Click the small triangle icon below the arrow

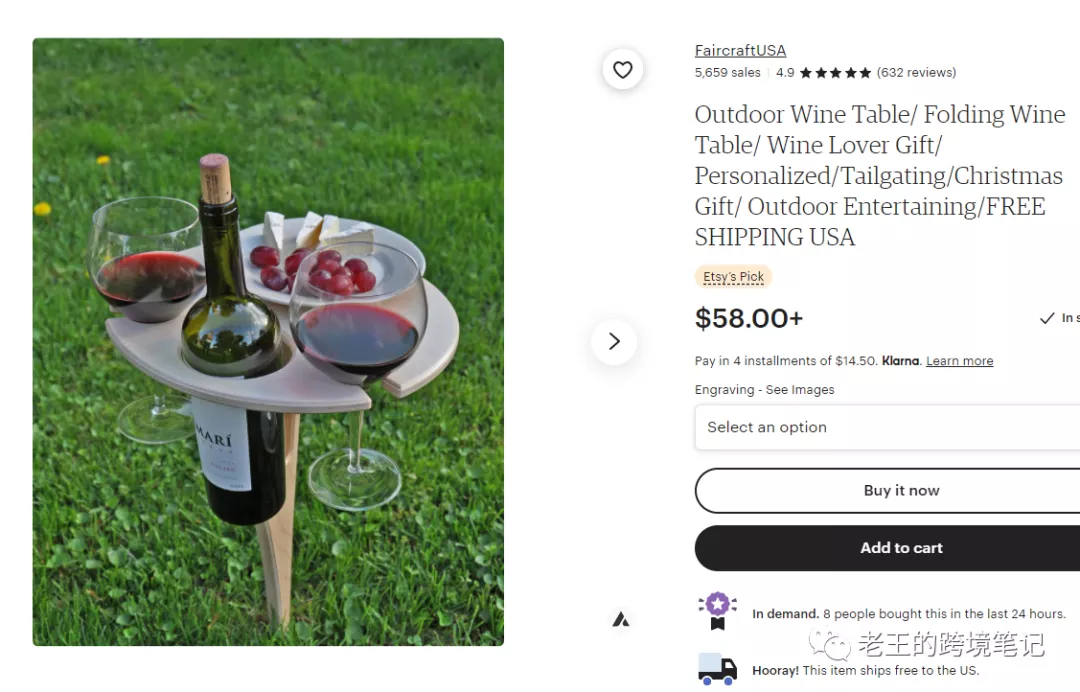tap(621, 620)
